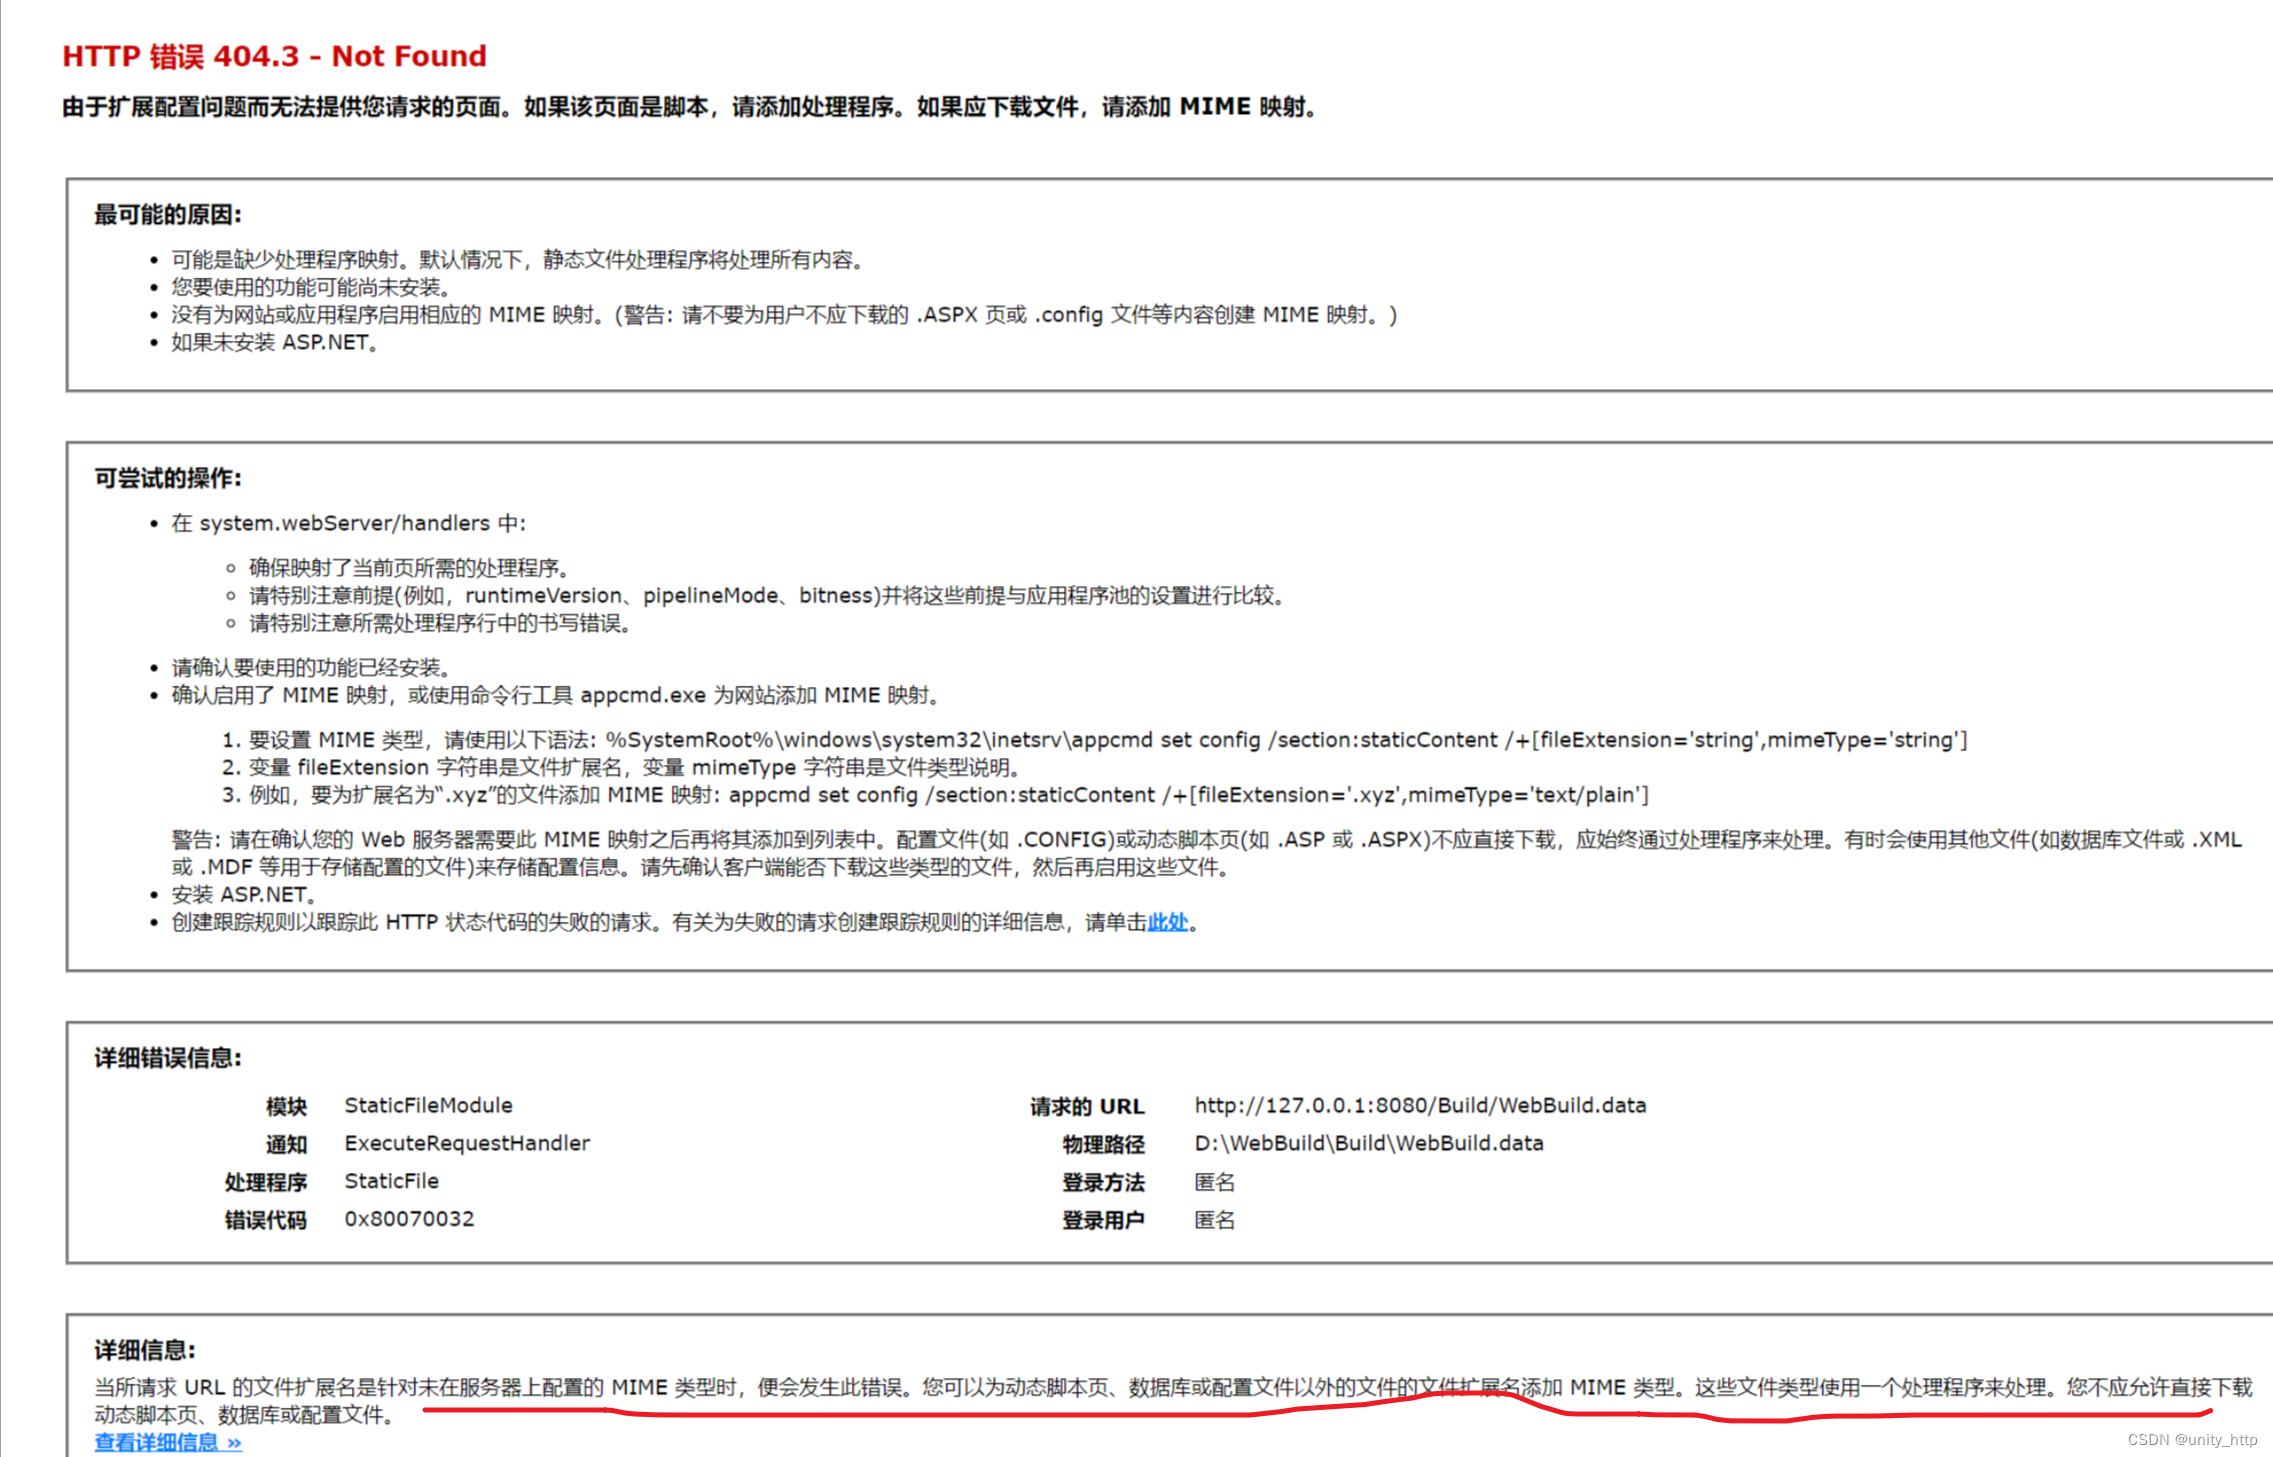Click the bold summary sentence starting '由于扩展配置问题'
The height and width of the screenshot is (1457, 2273).
(690, 107)
